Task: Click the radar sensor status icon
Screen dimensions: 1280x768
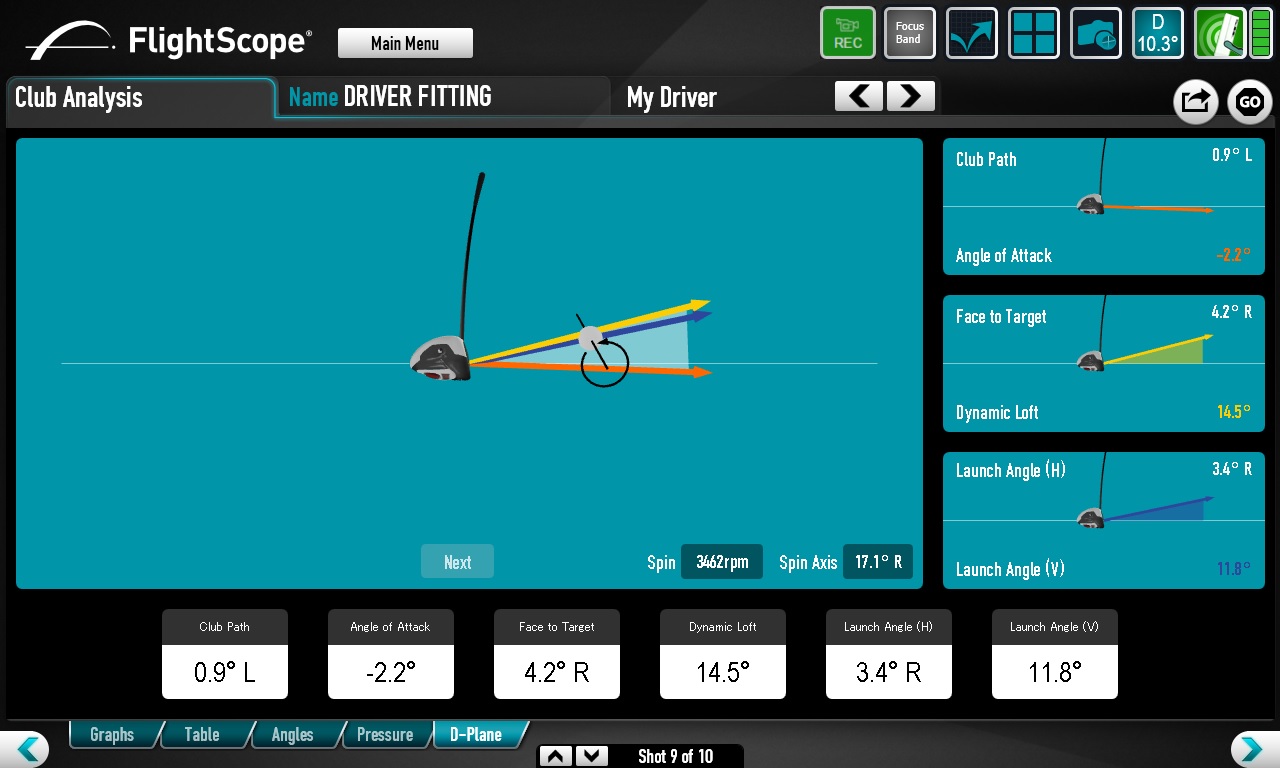Action: pos(1220,33)
